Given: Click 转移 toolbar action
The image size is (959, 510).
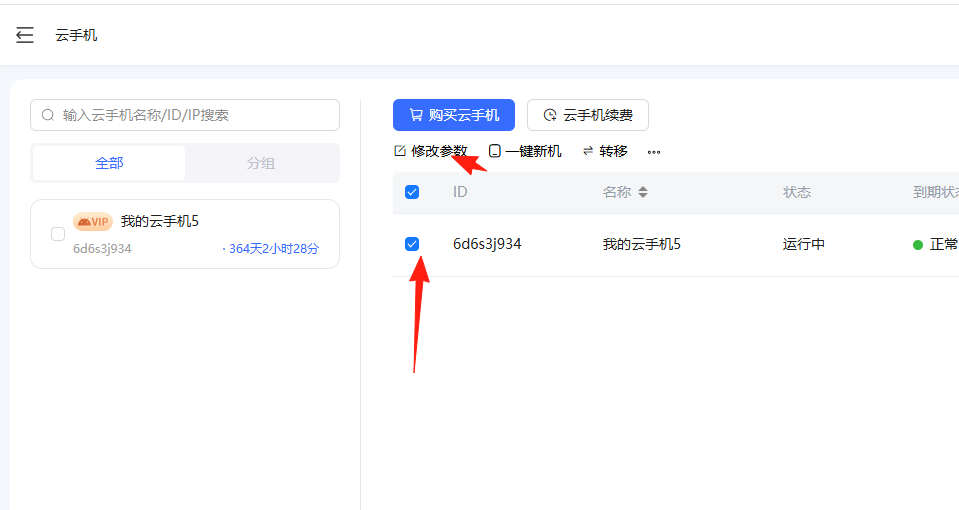Looking at the screenshot, I should [x=605, y=151].
